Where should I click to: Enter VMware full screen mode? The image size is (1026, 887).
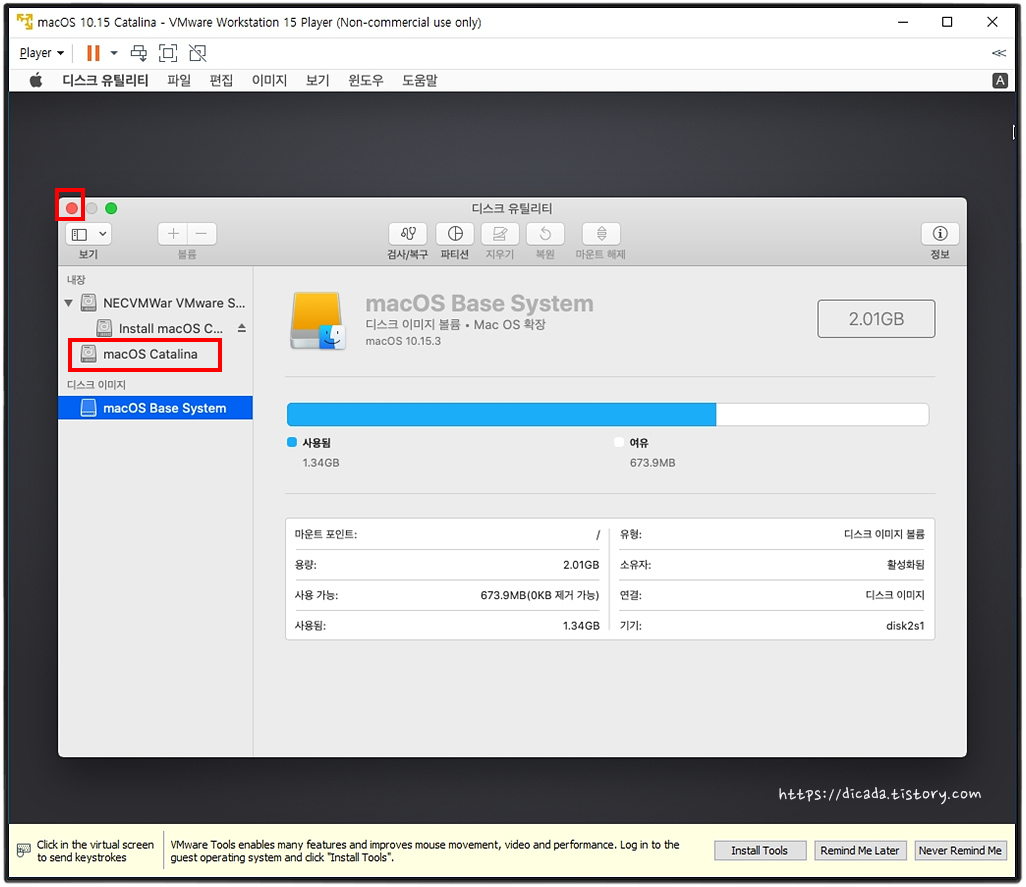coord(168,53)
